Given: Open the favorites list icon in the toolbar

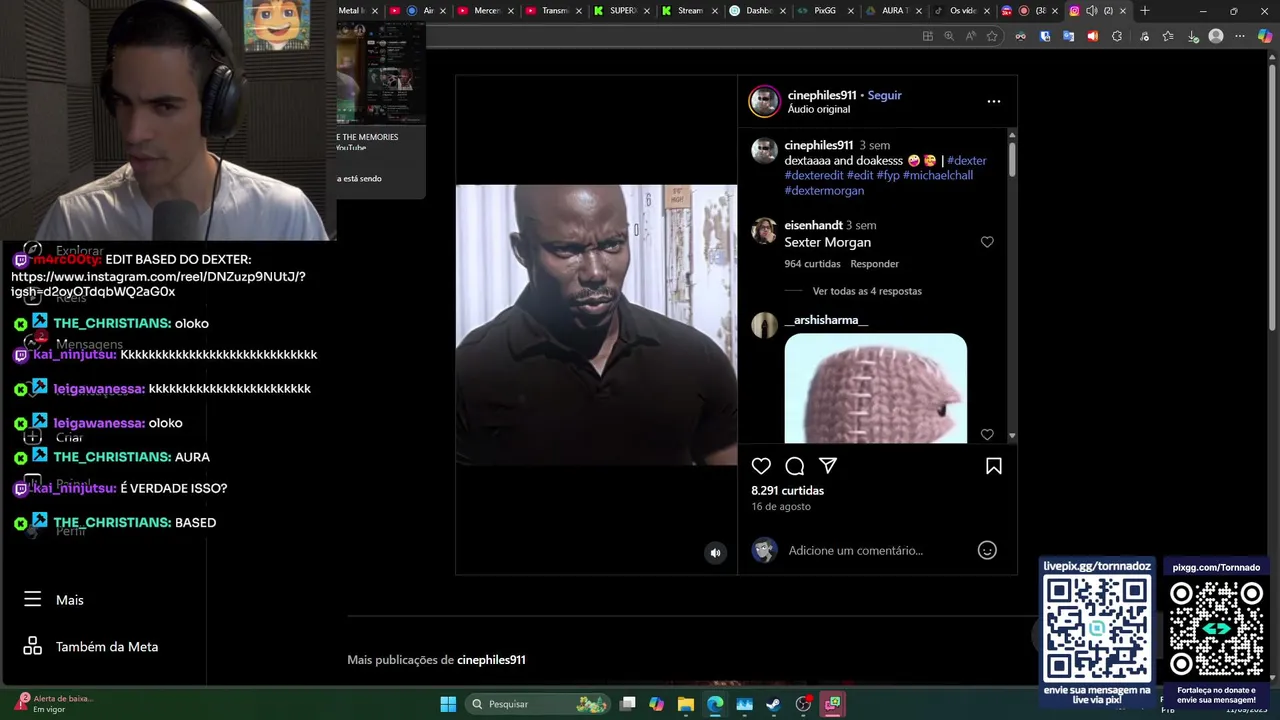Looking at the screenshot, I should tap(1168, 36).
